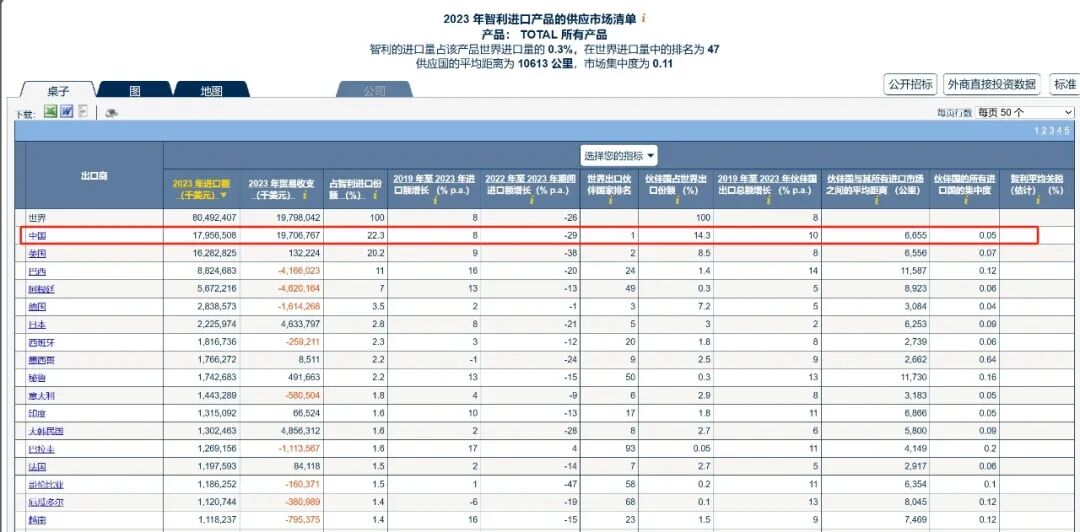Screen dimensions: 1080x532
Task: Open the 大韩民国 exporter link
Action: pyautogui.click(x=46, y=431)
